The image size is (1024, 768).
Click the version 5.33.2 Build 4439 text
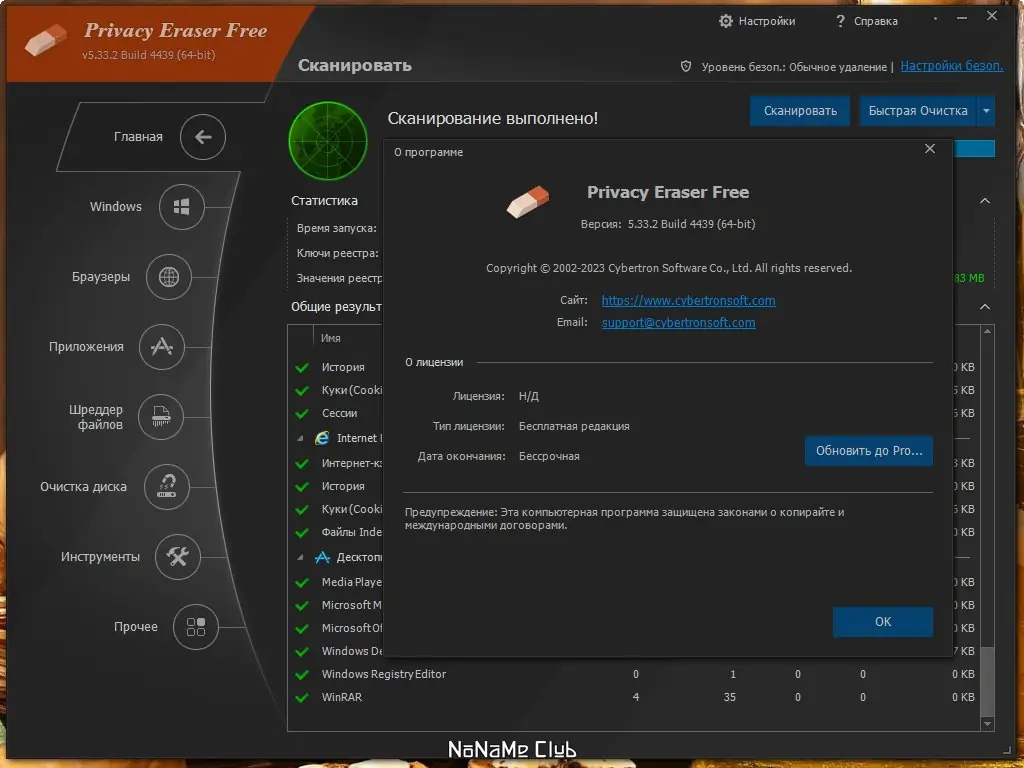point(691,224)
